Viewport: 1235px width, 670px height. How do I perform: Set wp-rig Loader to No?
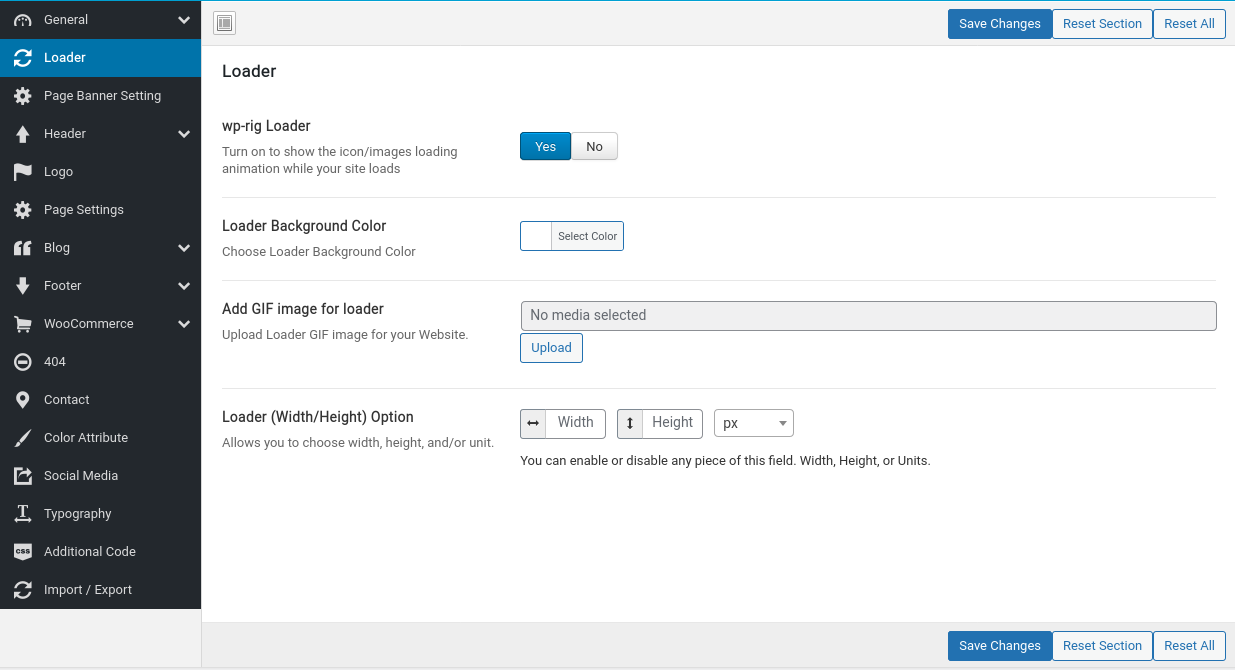[x=594, y=146]
